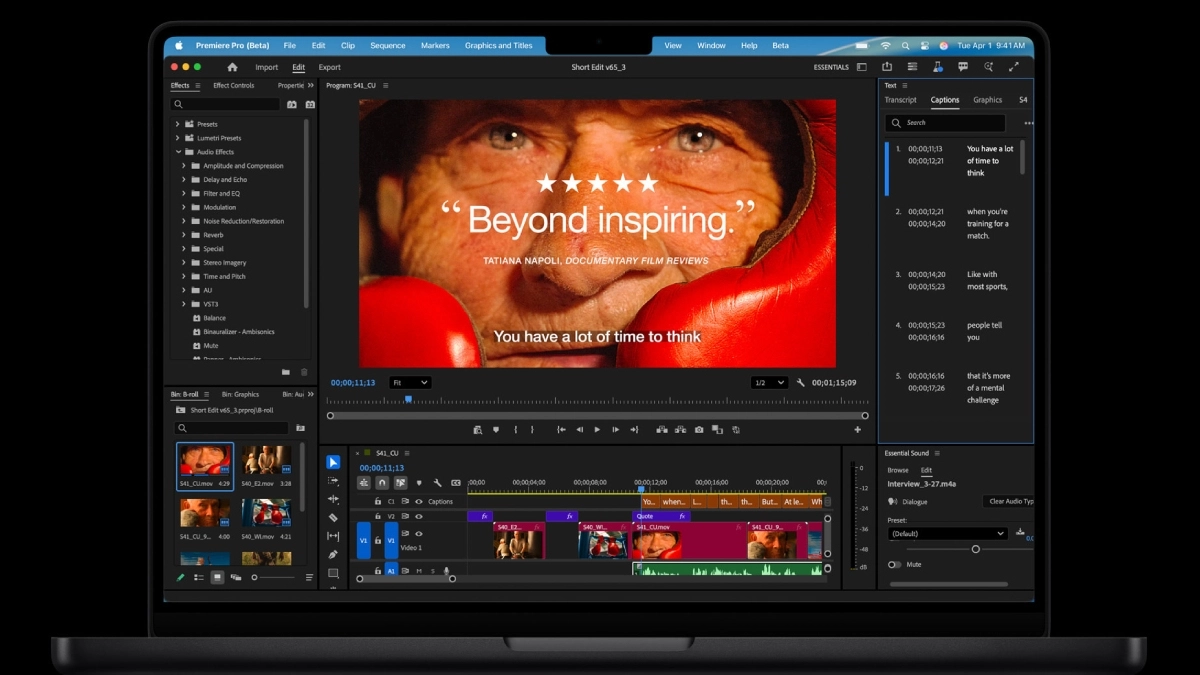Click the beta flask icon in the header
This screenshot has height=675, width=1200.
point(938,67)
